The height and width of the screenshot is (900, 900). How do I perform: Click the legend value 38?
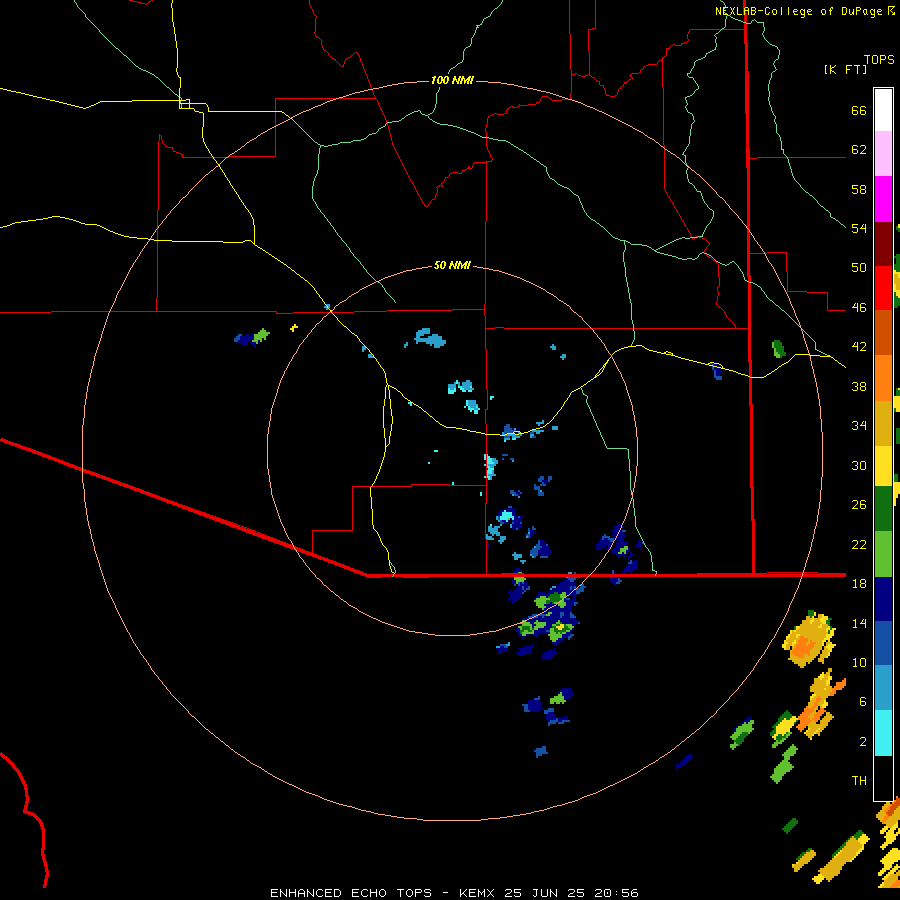pos(859,387)
